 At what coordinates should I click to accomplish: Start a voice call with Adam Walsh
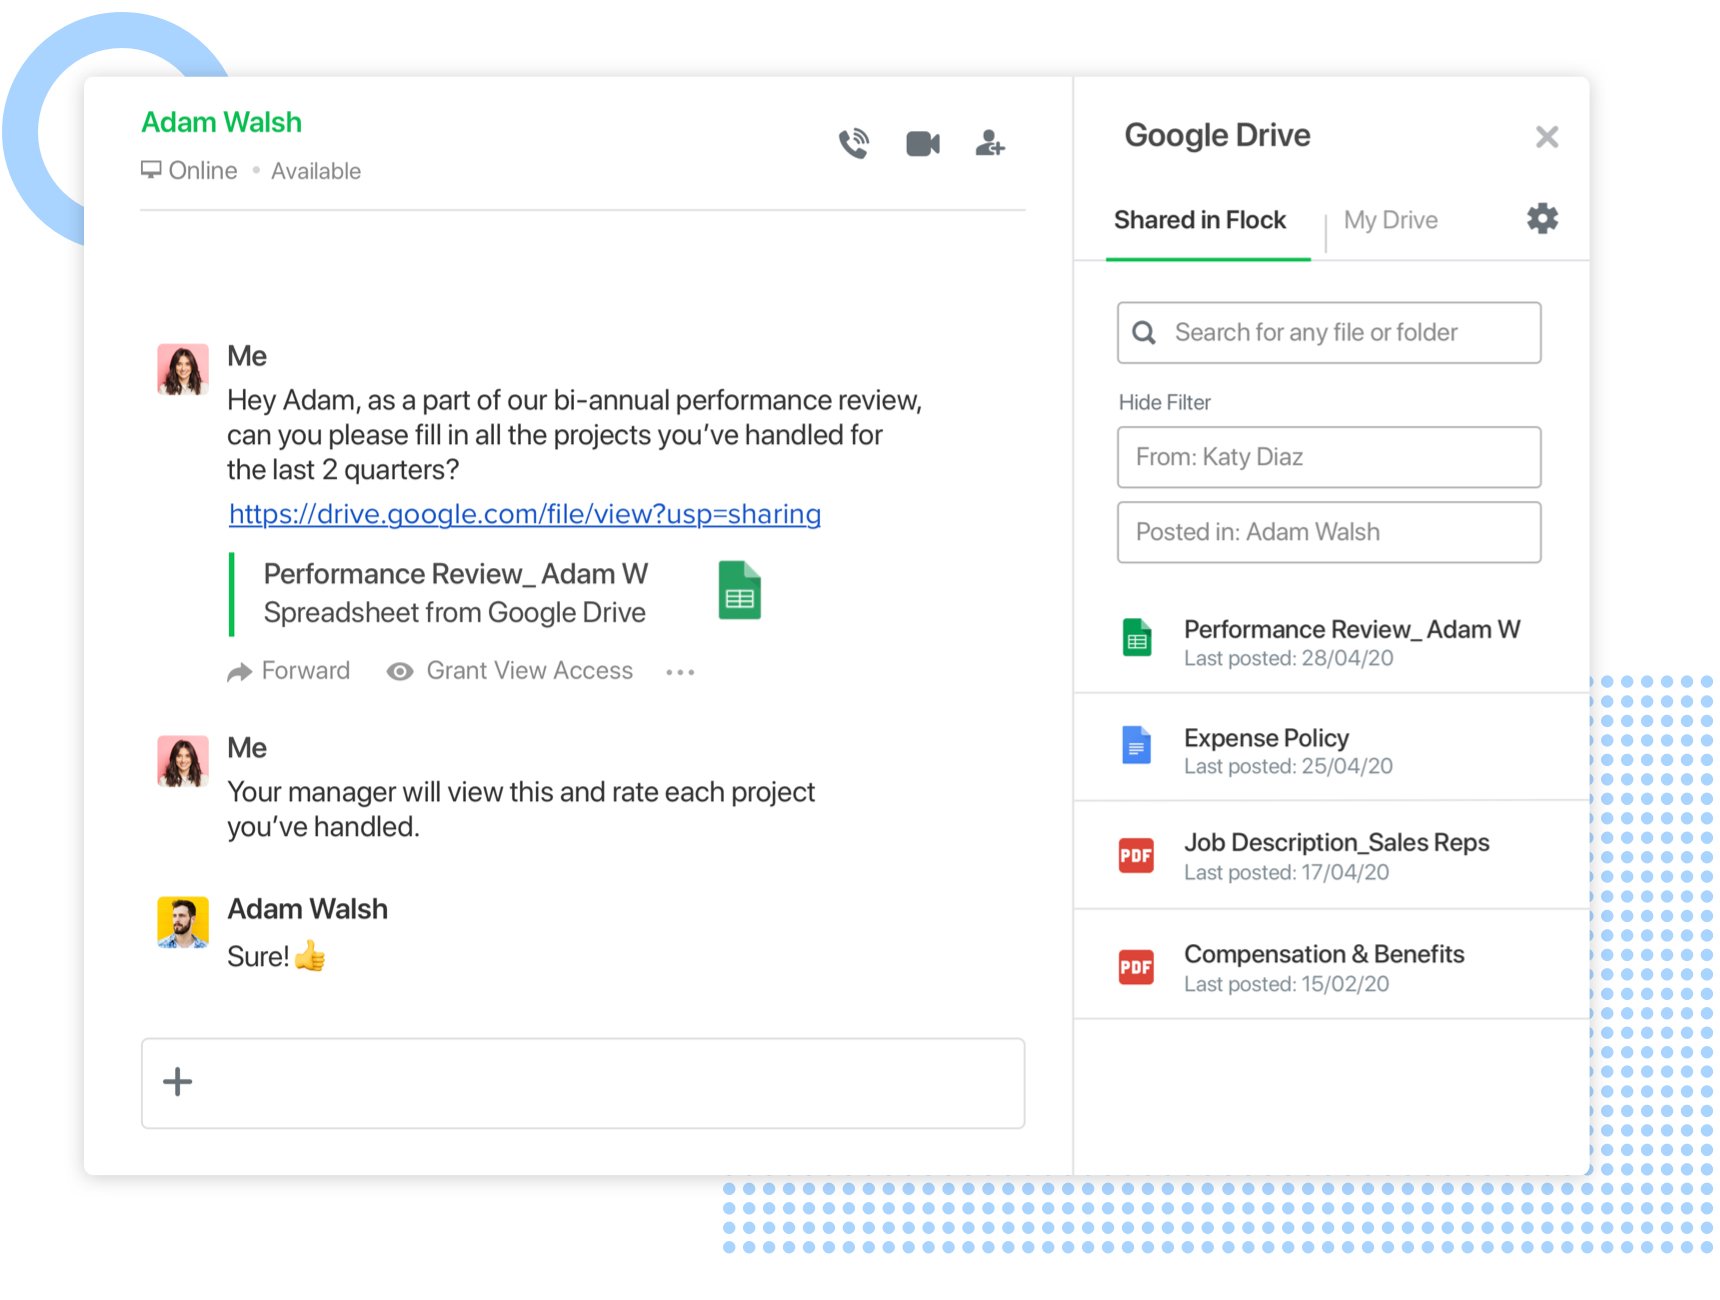855,143
